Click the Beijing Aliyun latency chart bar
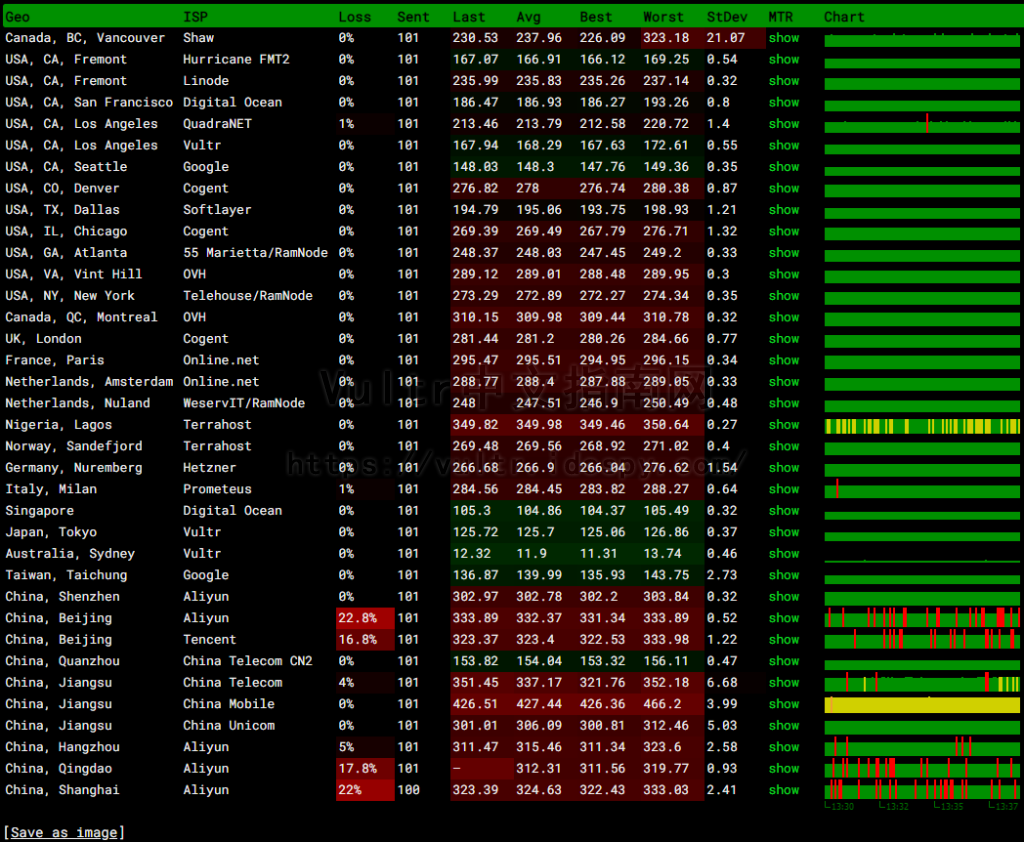 (922, 618)
